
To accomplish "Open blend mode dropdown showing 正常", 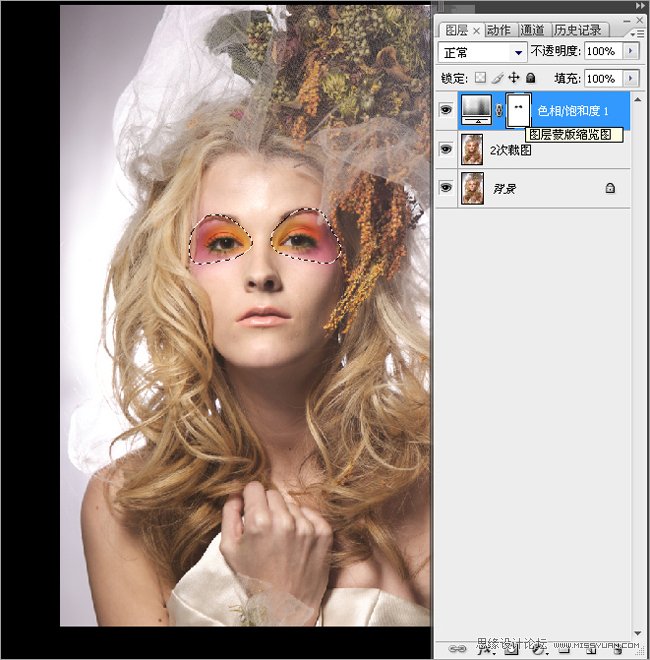I will tap(484, 52).
